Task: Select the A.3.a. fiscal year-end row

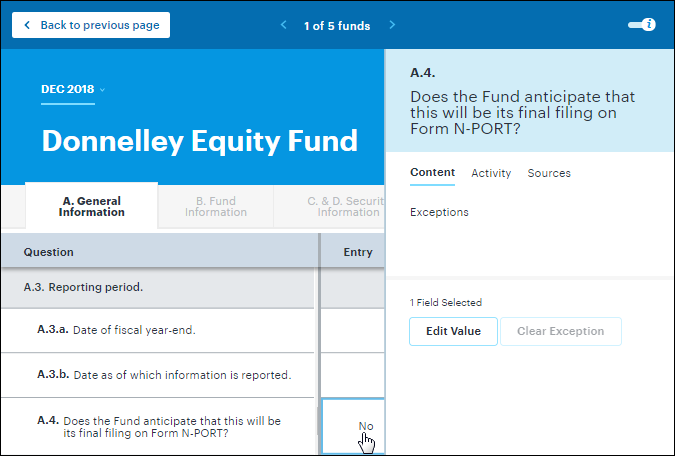Action: click(x=160, y=329)
